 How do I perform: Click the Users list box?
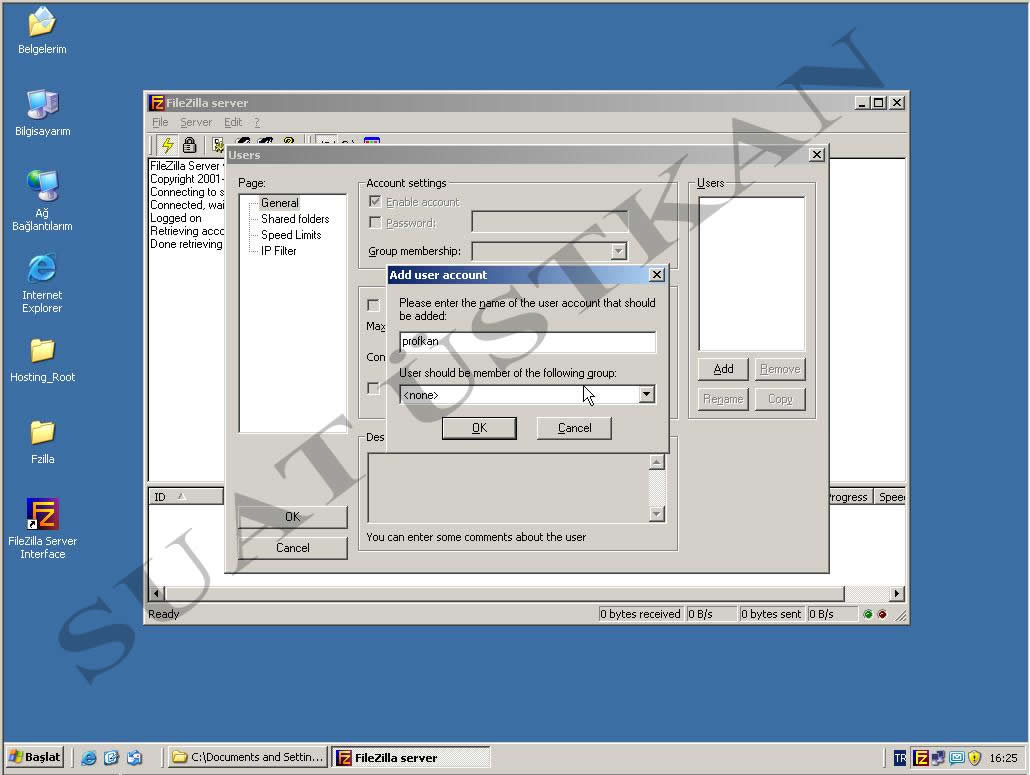click(751, 274)
